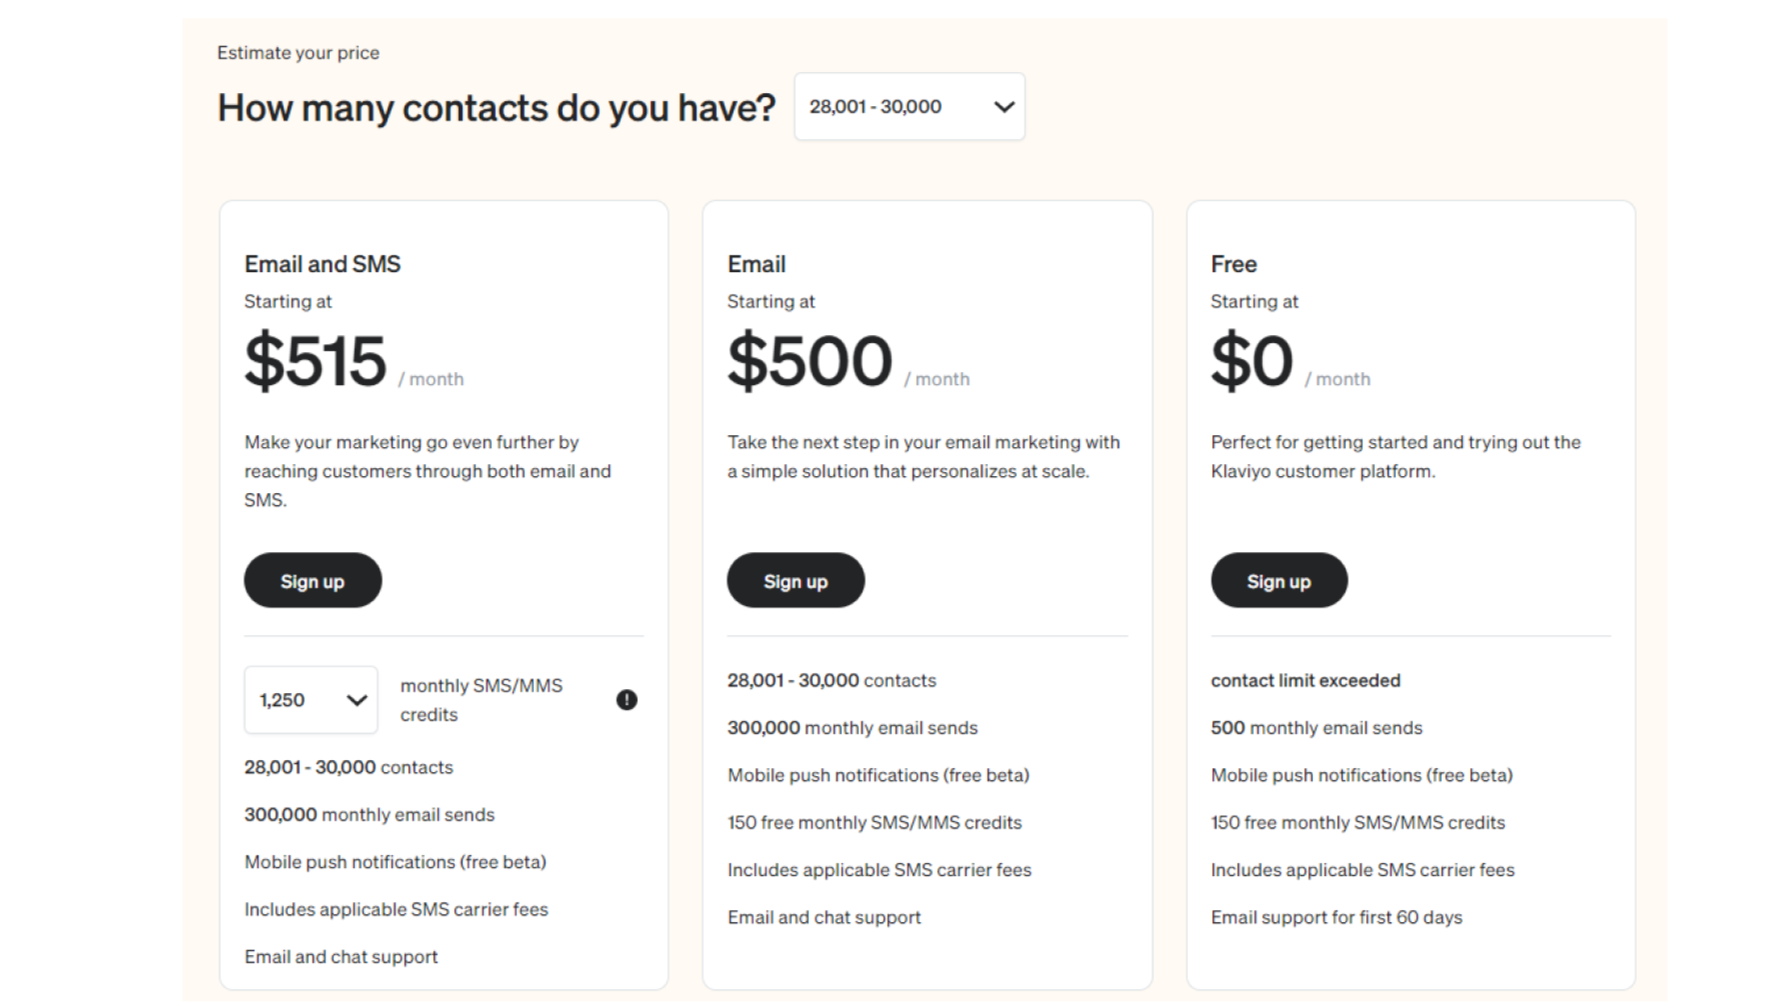Choose Sign up on the Free plan
The image size is (1791, 1008).
pos(1278,581)
